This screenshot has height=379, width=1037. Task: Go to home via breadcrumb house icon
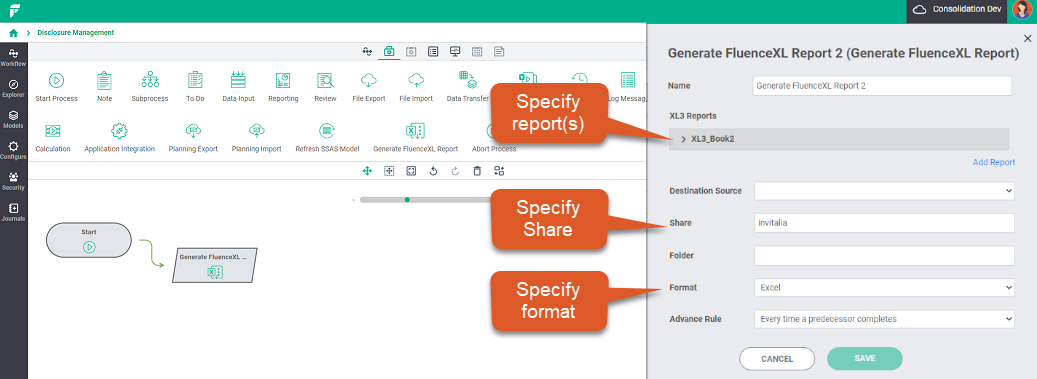tap(13, 32)
